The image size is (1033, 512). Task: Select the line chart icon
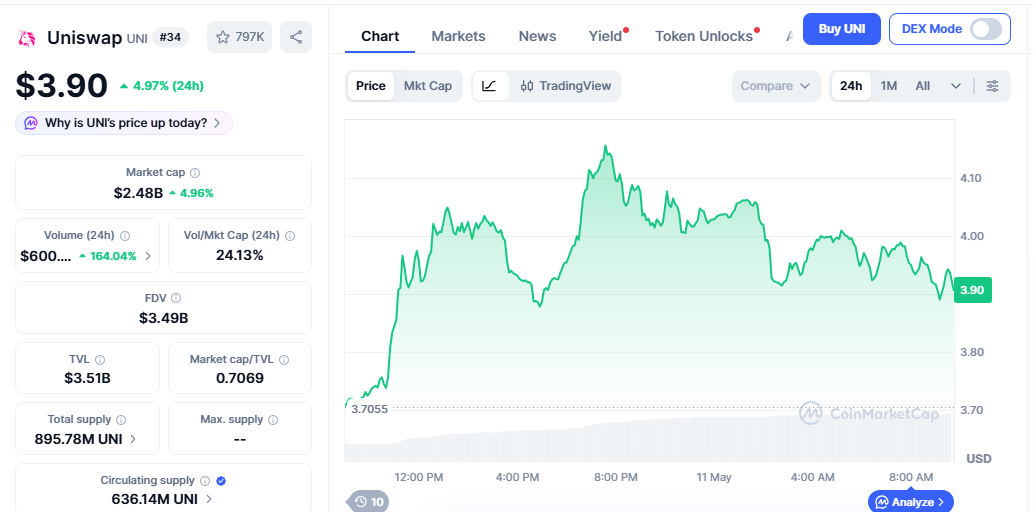pos(489,86)
